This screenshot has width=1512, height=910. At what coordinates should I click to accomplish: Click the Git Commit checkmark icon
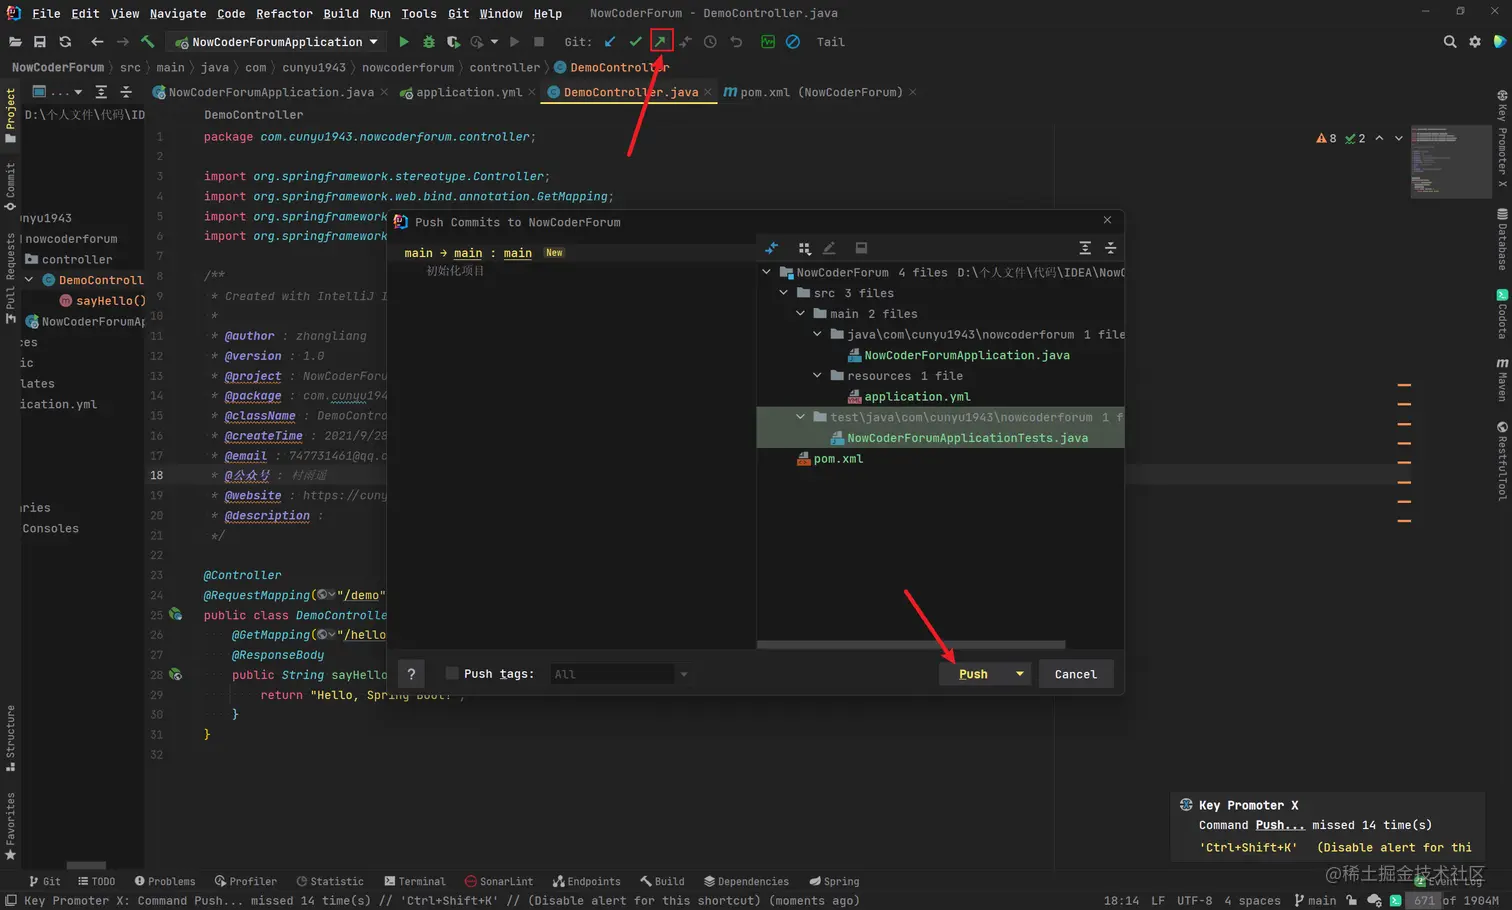(x=635, y=42)
